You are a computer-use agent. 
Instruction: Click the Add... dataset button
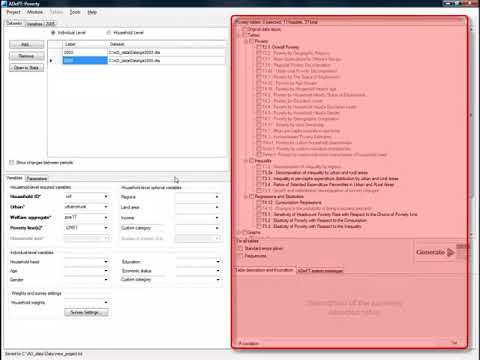[x=26, y=44]
